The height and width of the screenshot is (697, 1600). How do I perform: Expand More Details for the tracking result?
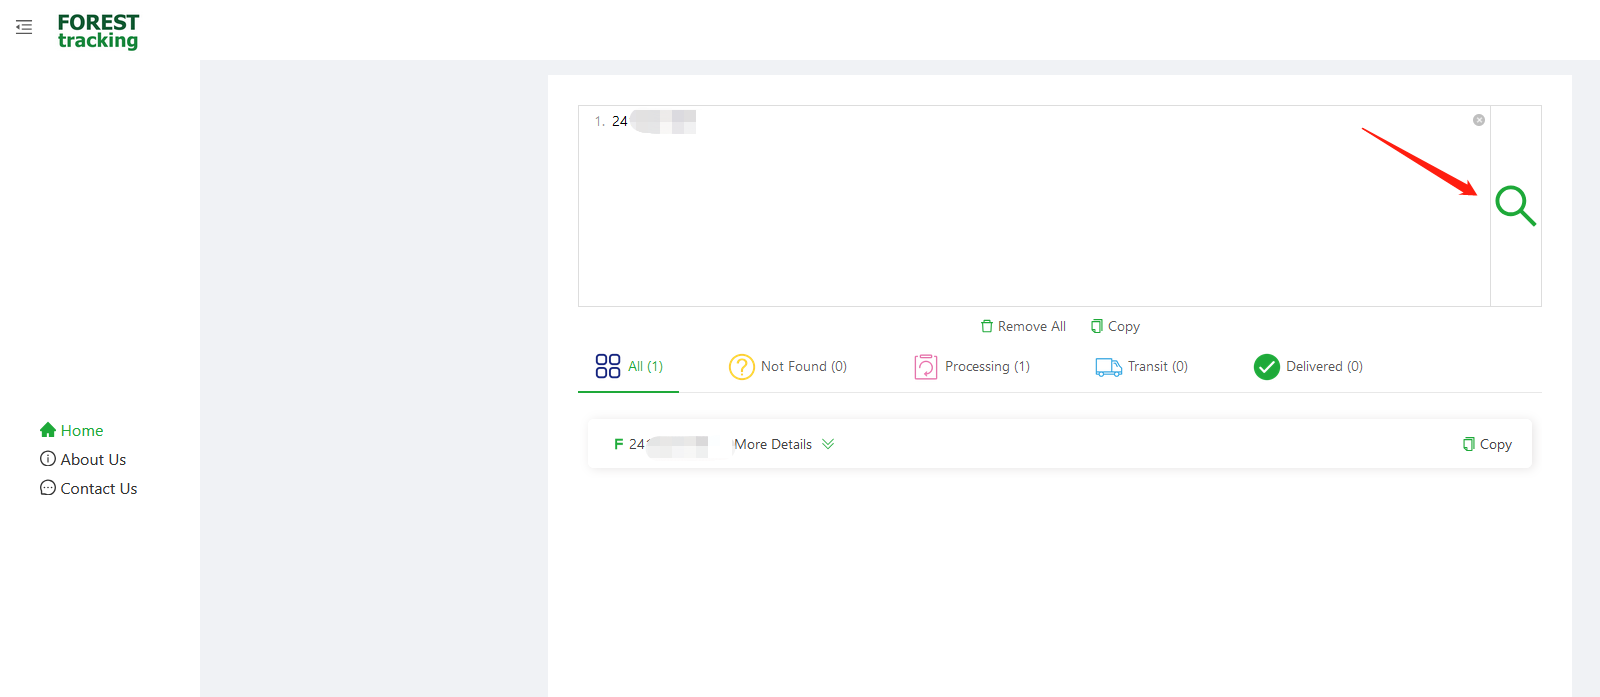click(773, 444)
